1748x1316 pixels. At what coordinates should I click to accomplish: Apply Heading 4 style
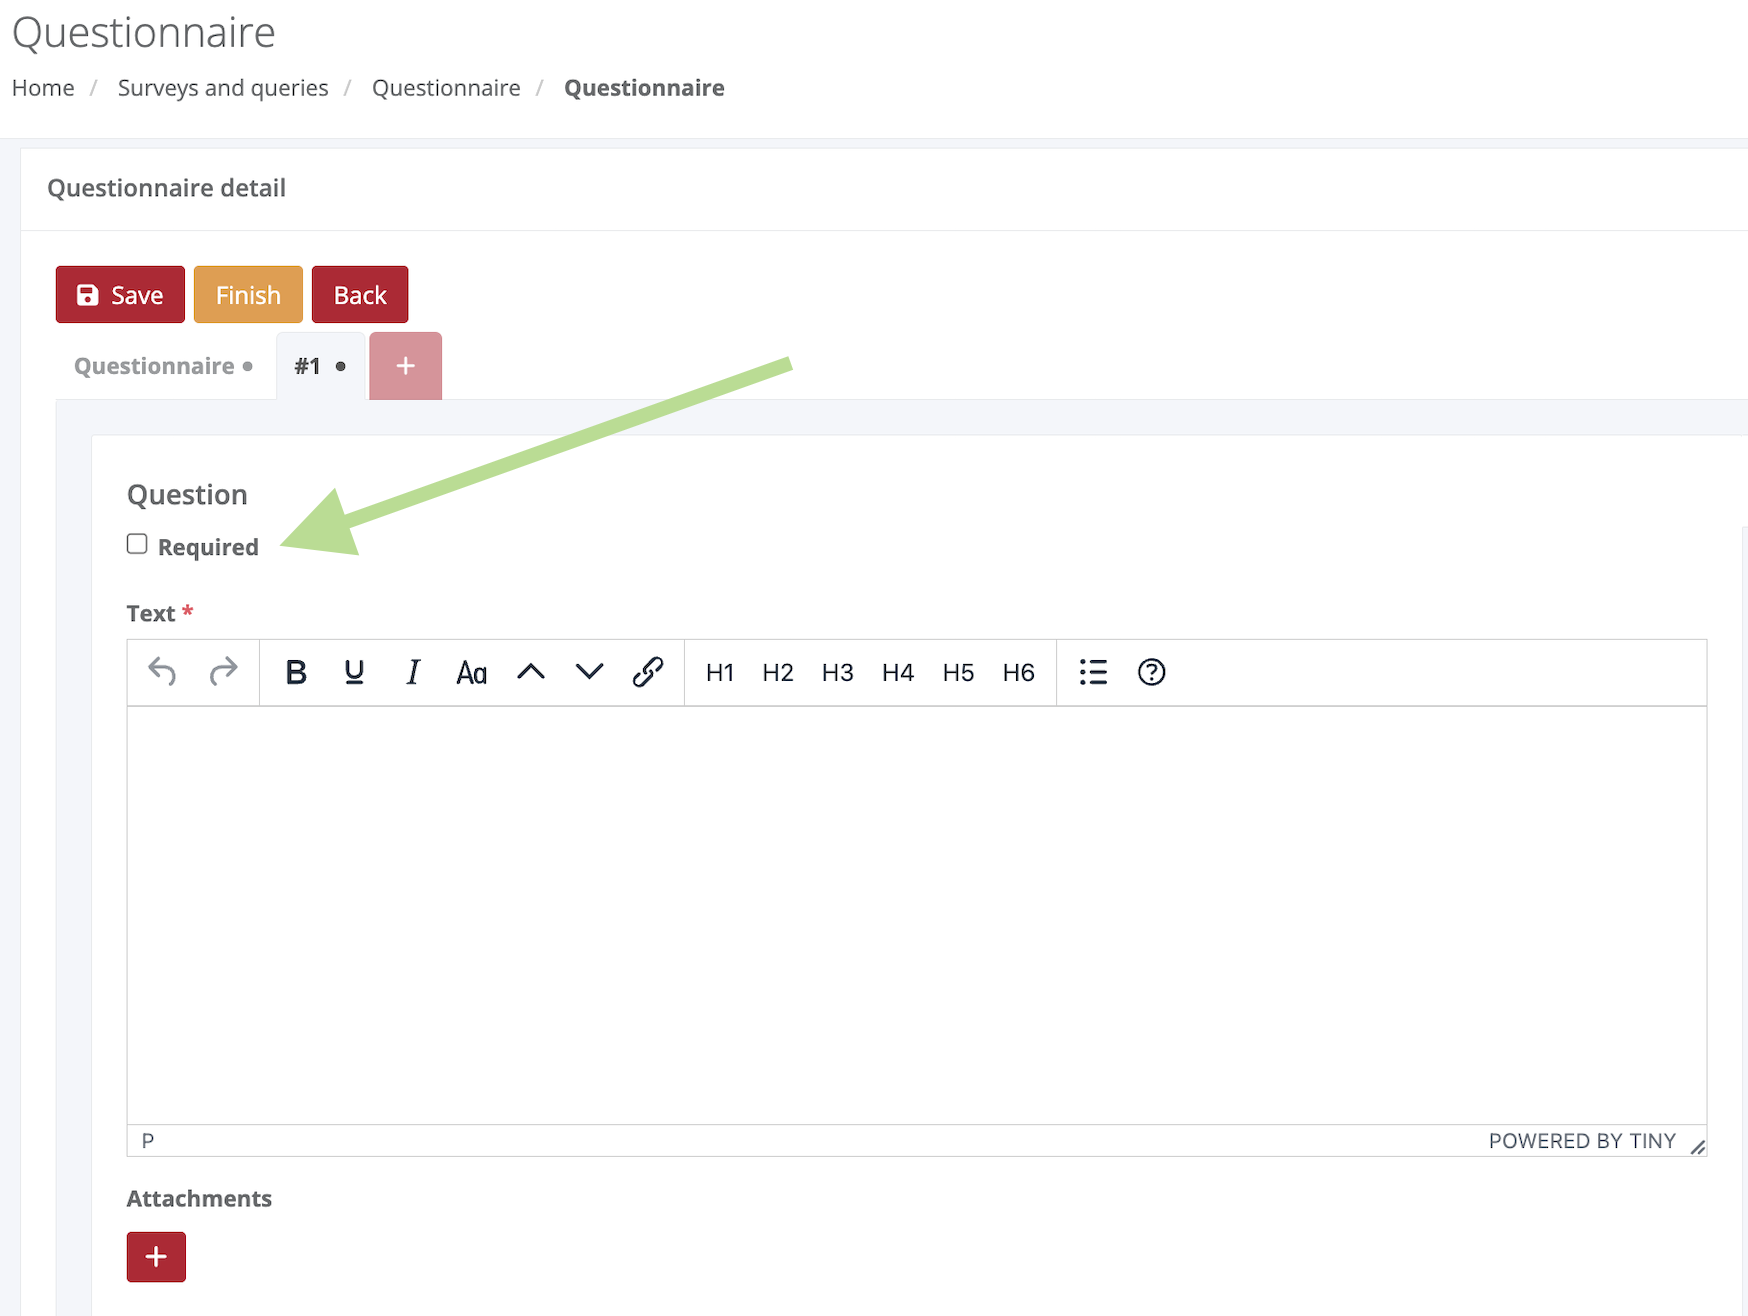(x=898, y=672)
